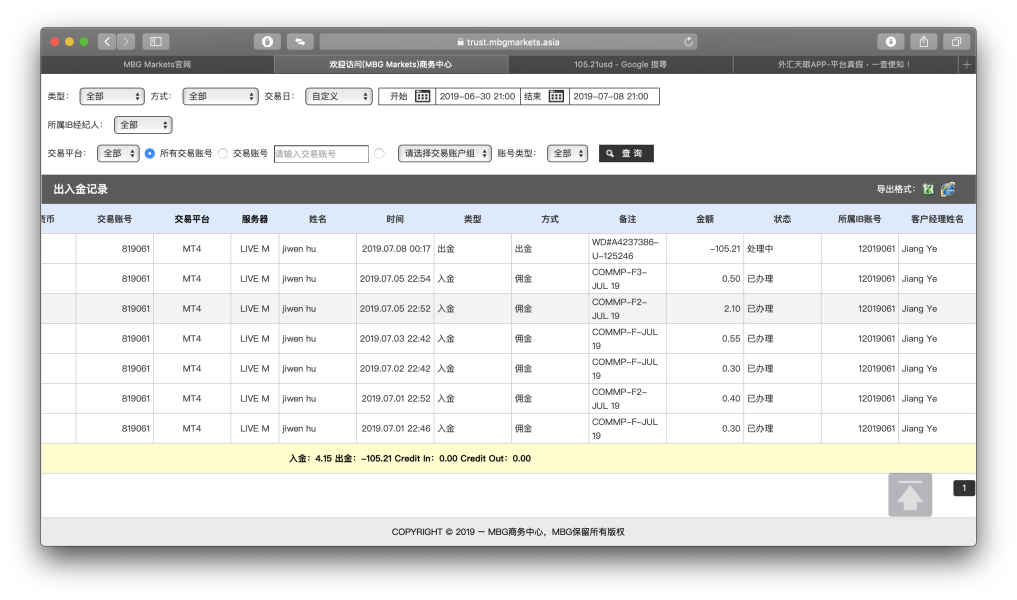This screenshot has height=600, width=1017.
Task: Select the specific trading account radio button
Action: point(223,154)
